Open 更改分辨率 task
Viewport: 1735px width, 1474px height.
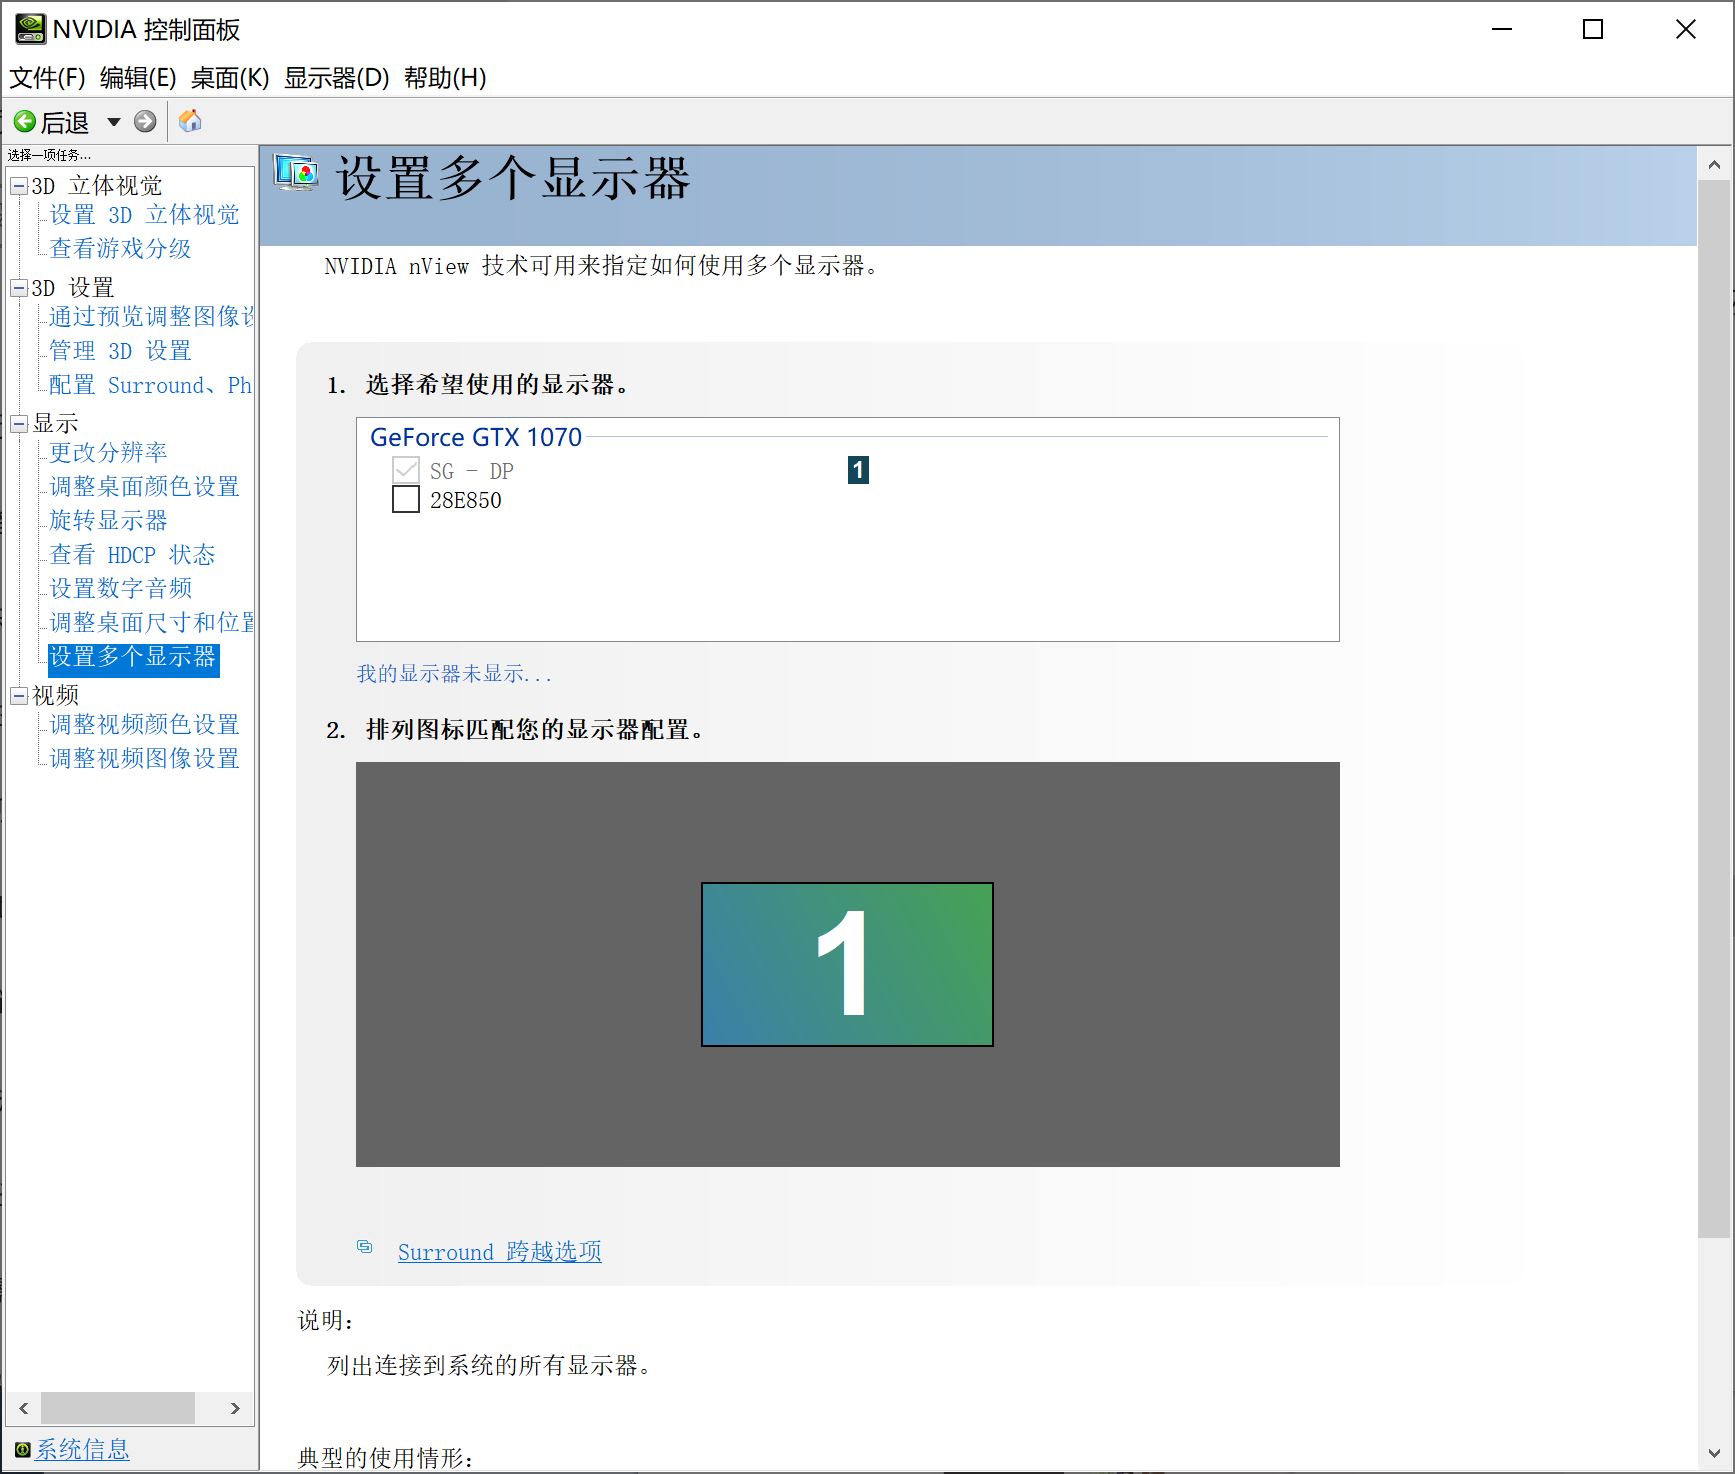point(109,453)
